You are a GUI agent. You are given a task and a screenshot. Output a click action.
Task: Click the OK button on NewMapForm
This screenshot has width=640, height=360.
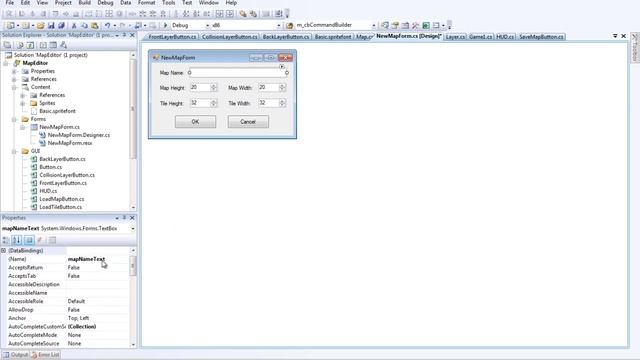(x=196, y=122)
